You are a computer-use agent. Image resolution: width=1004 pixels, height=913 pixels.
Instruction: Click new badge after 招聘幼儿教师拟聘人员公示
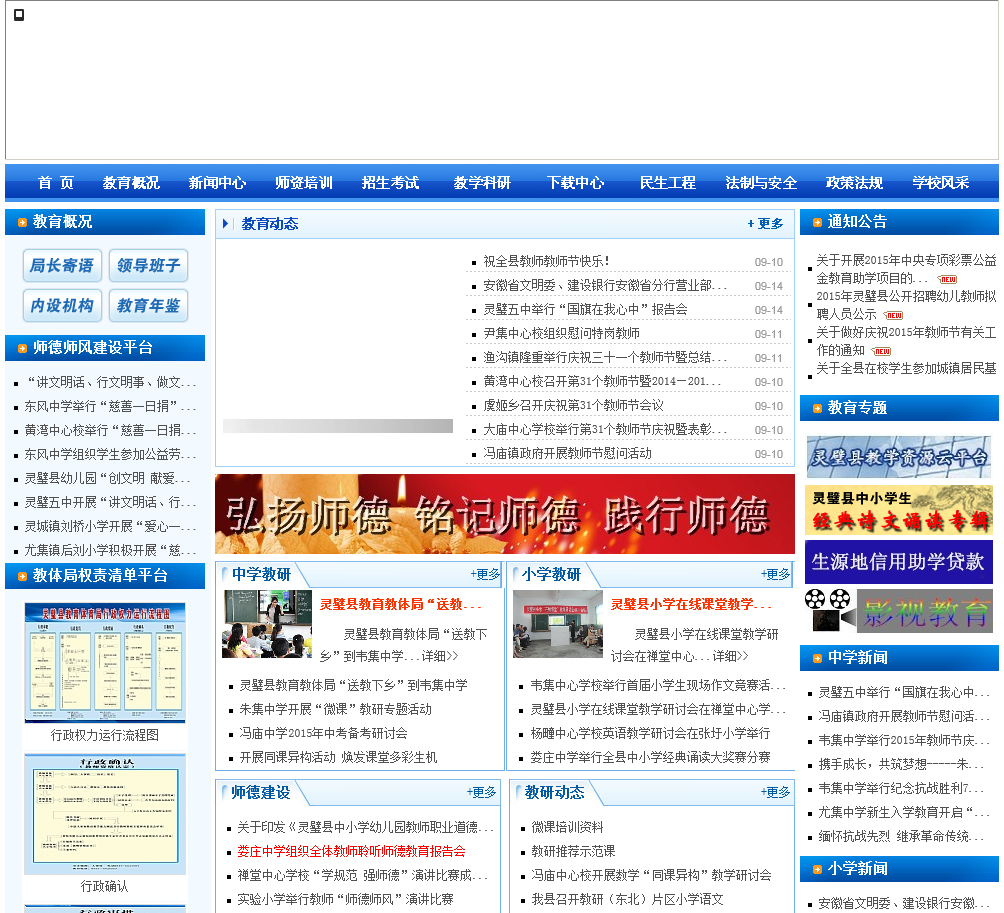pos(893,315)
